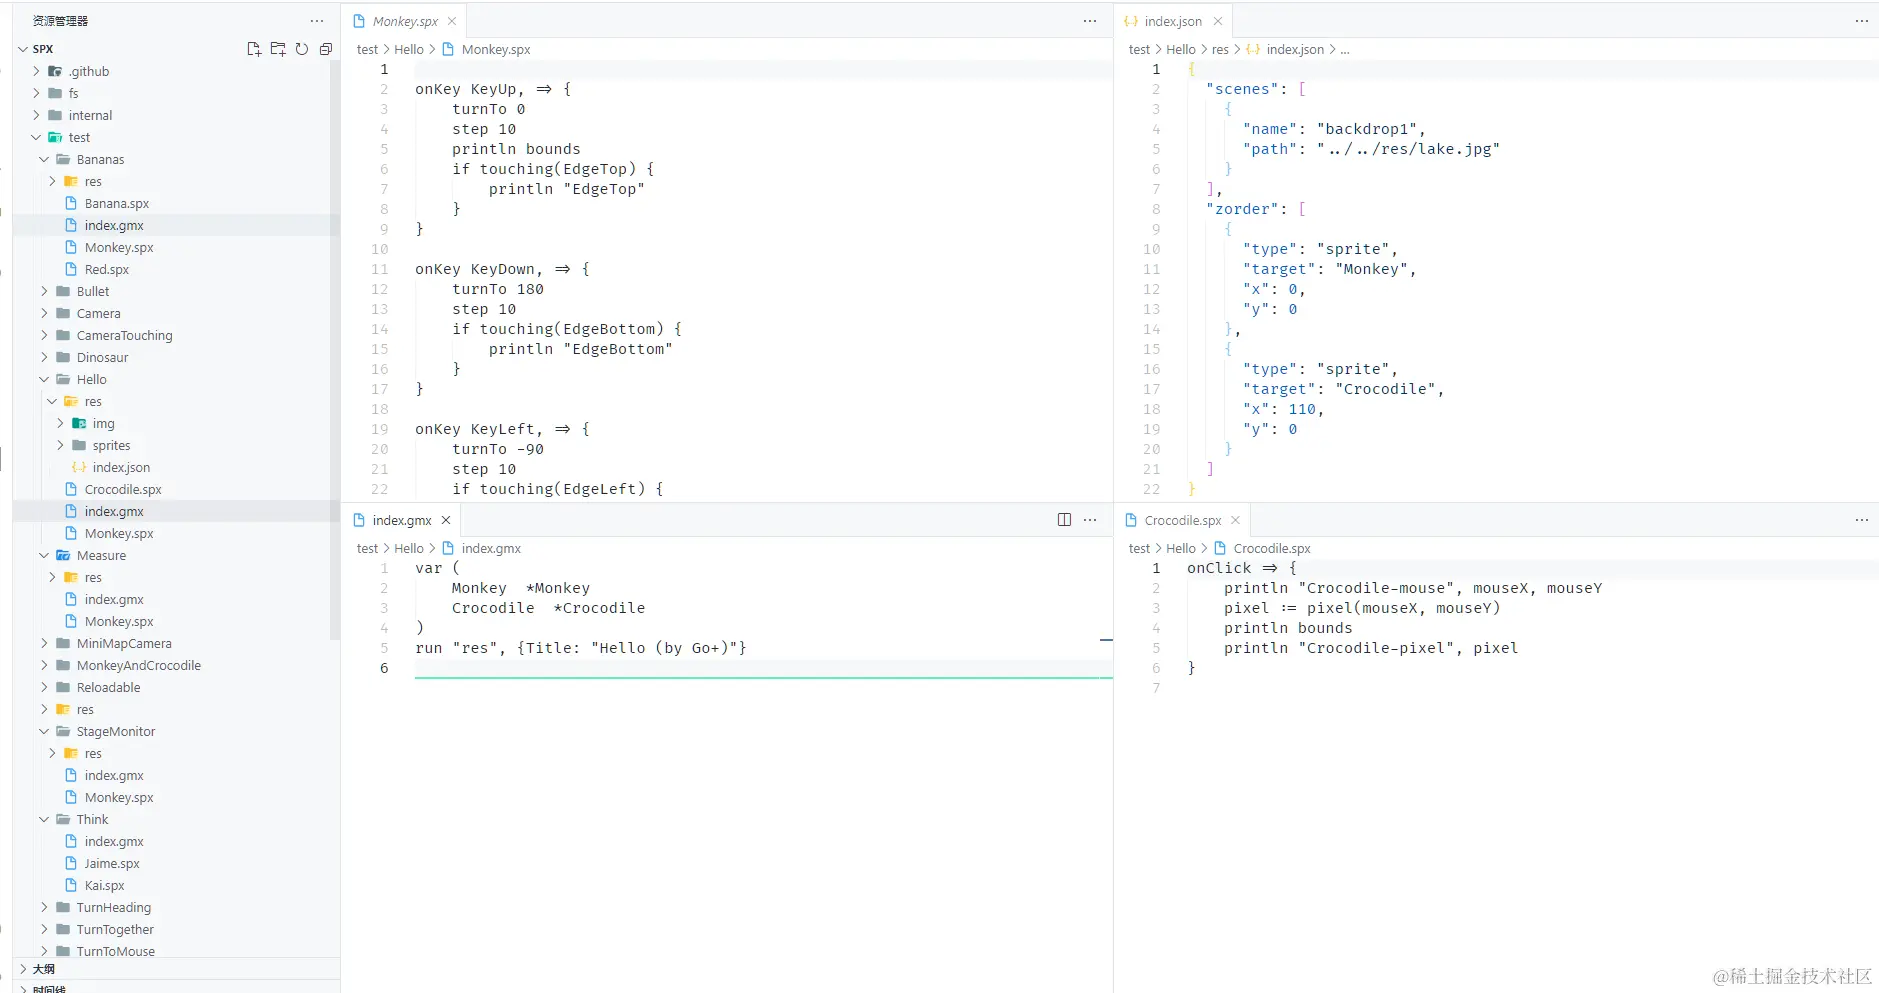The image size is (1879, 993).
Task: Open more actions for index.gmx editor group
Action: 1090,520
